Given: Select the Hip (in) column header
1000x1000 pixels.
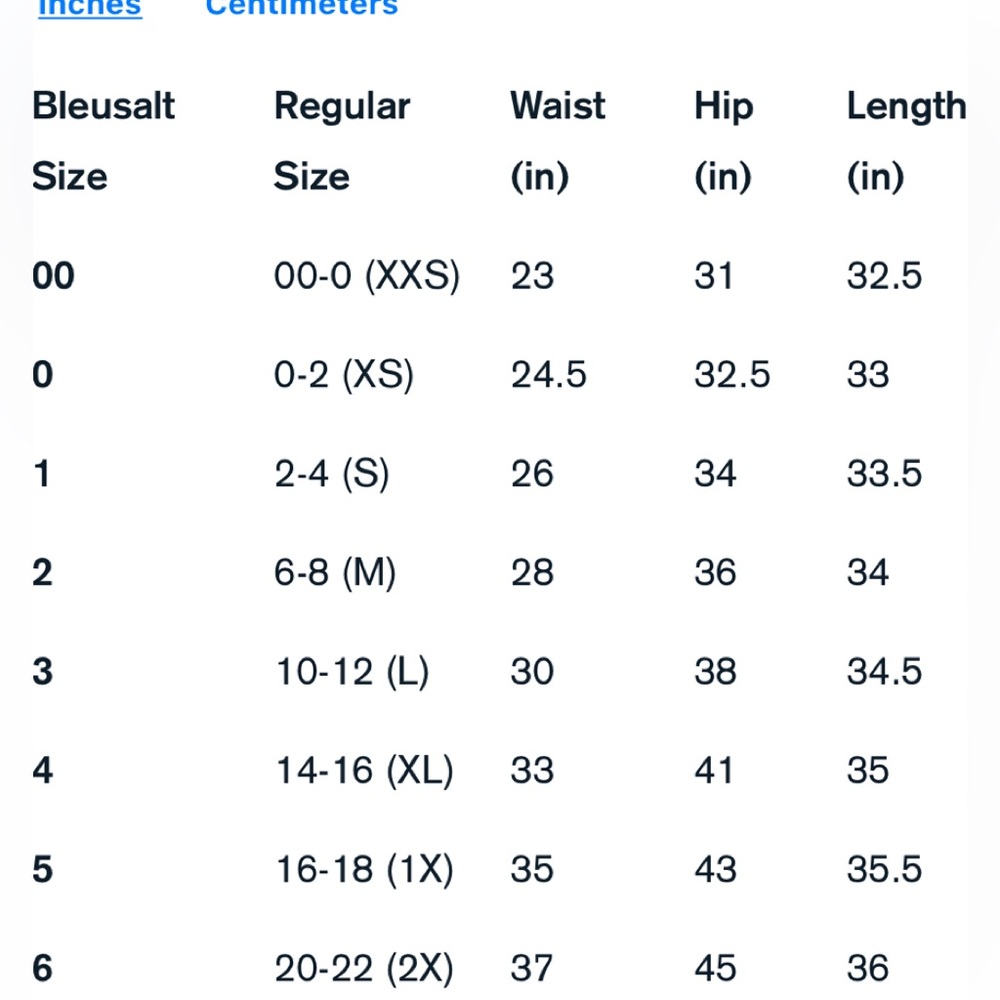Looking at the screenshot, I should tap(723, 141).
